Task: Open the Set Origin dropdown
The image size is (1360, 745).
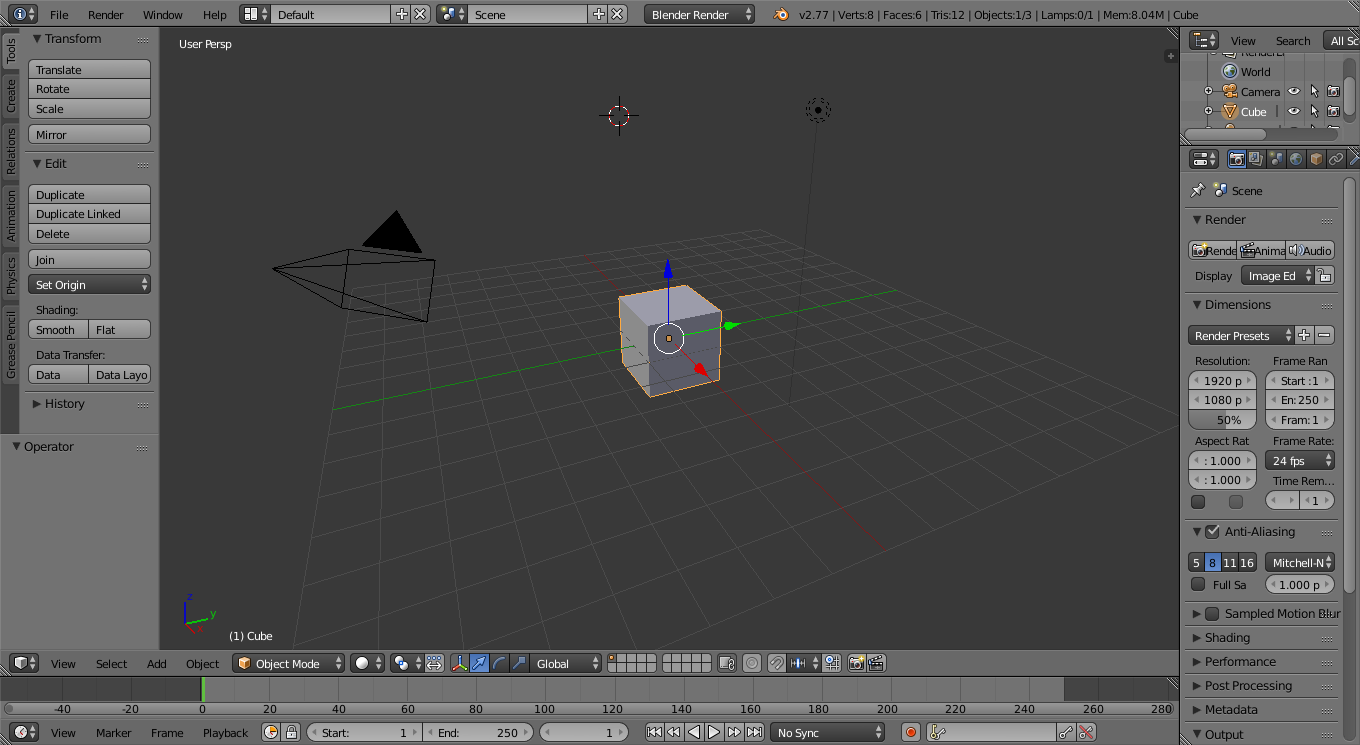Action: tap(89, 285)
